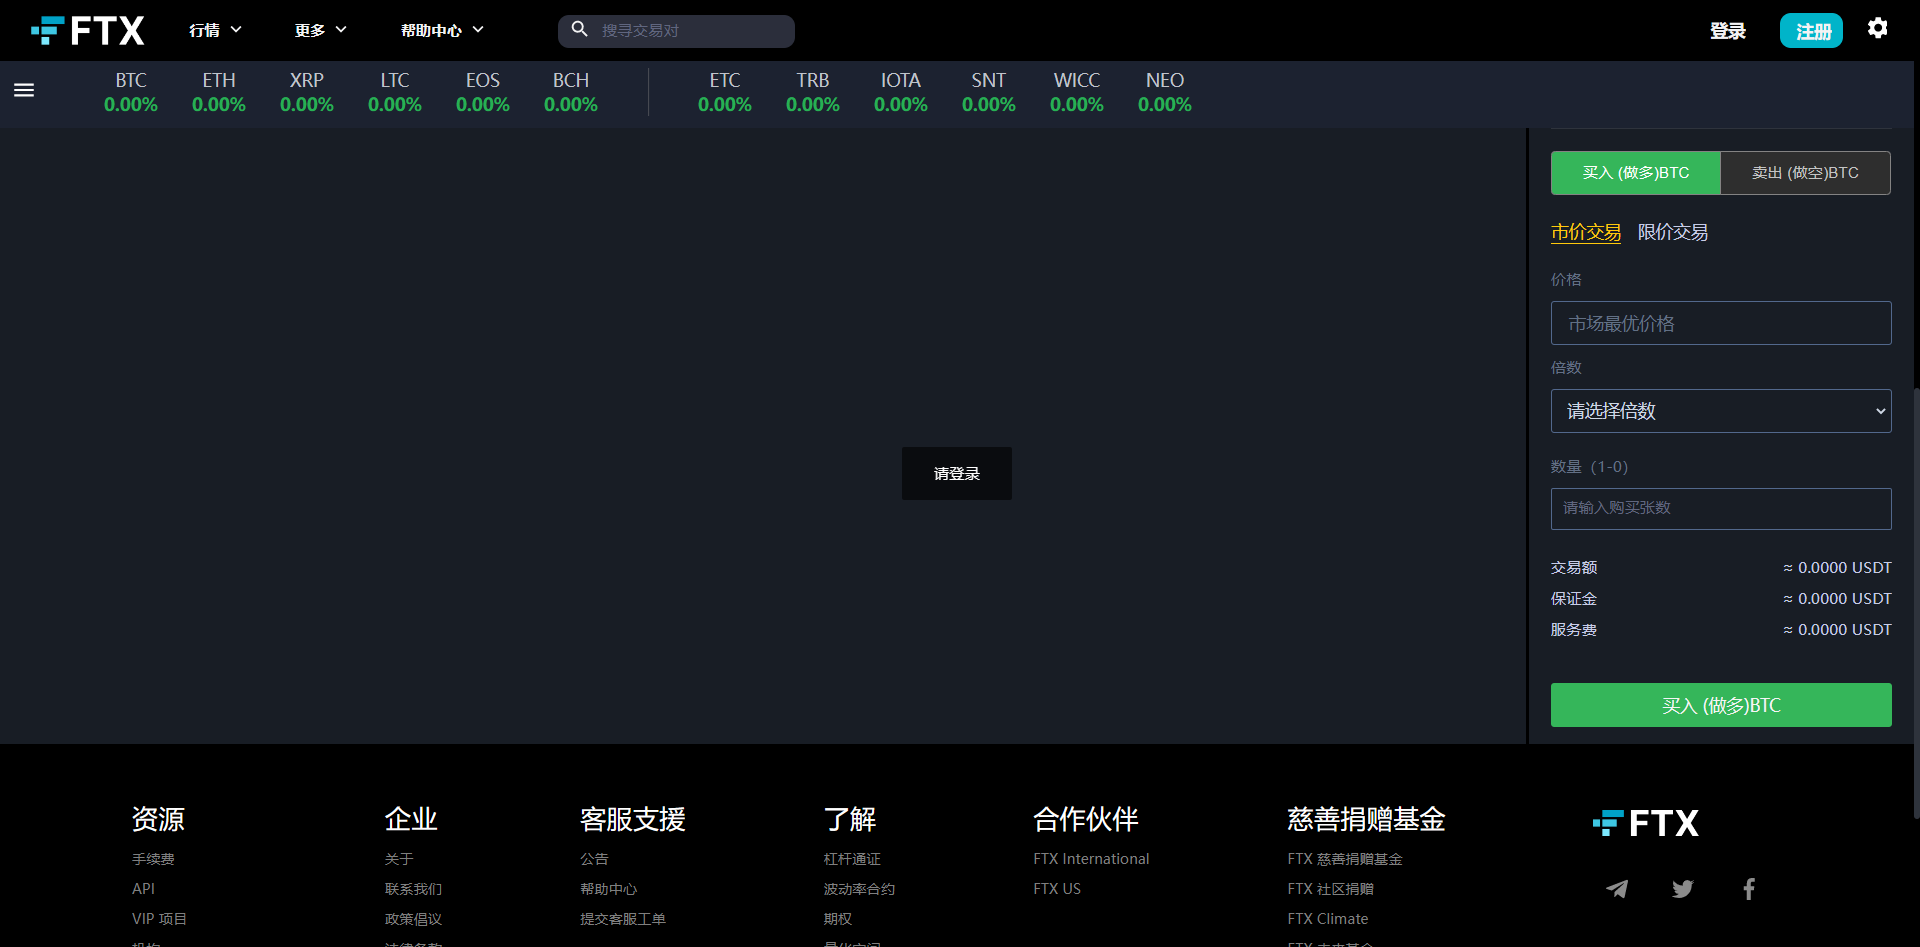This screenshot has height=947, width=1920.
Task: Submit the green 买入 (做多)BTC order button
Action: [1721, 705]
